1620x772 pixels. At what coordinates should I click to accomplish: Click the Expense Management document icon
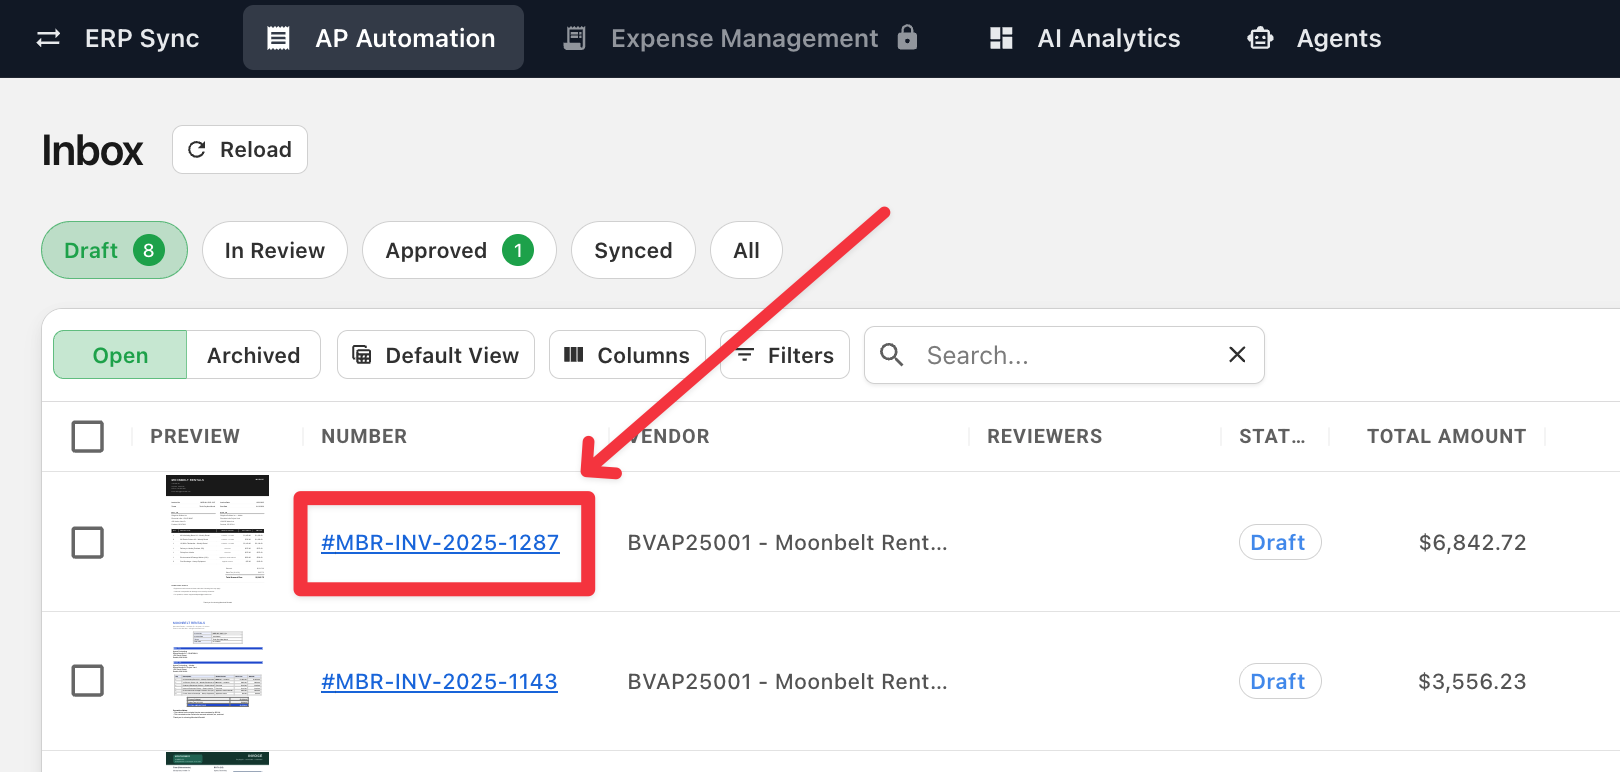point(575,38)
